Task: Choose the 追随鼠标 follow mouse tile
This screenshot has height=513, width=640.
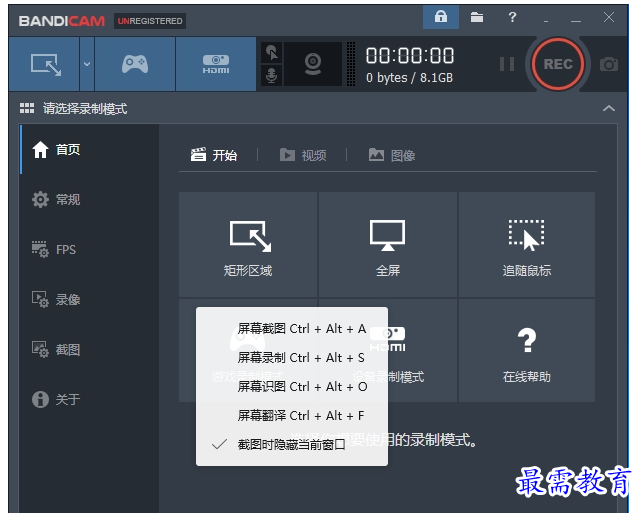Action: [527, 244]
